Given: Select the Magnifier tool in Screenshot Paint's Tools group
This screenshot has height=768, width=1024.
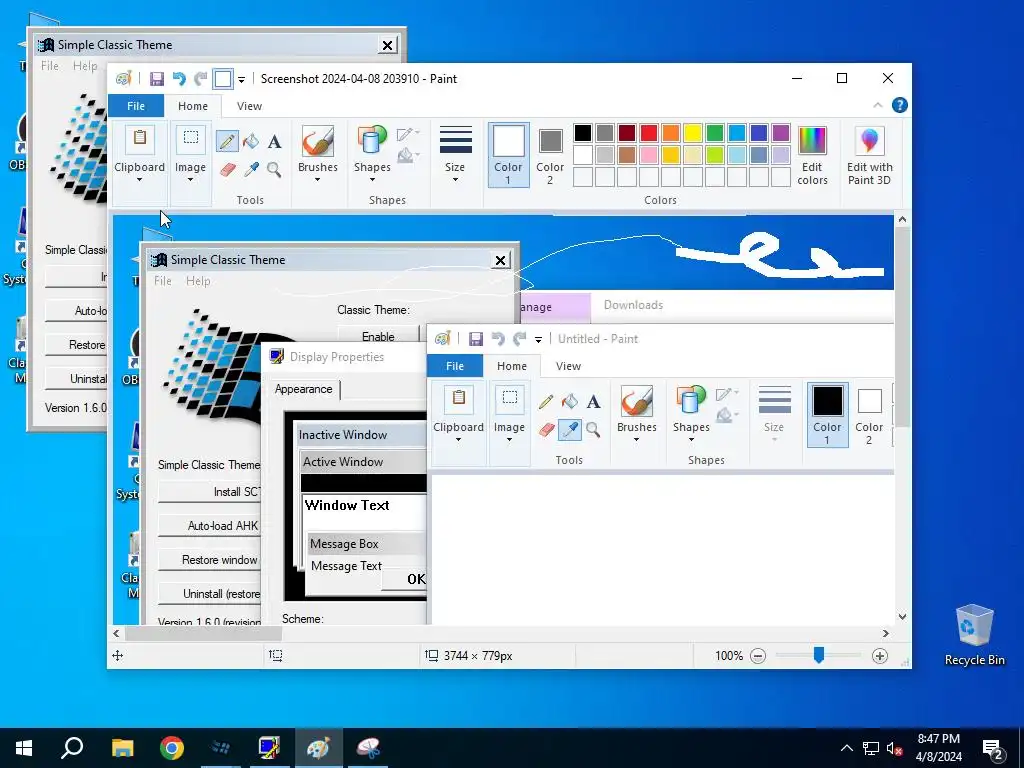Looking at the screenshot, I should point(274,170).
